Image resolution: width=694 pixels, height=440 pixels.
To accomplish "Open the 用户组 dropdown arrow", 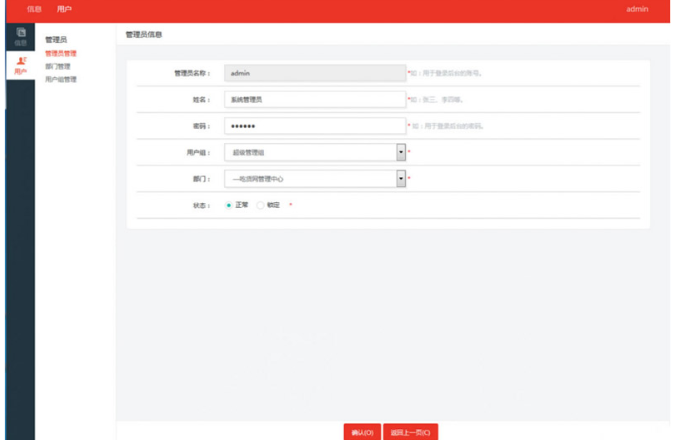I will (401, 152).
